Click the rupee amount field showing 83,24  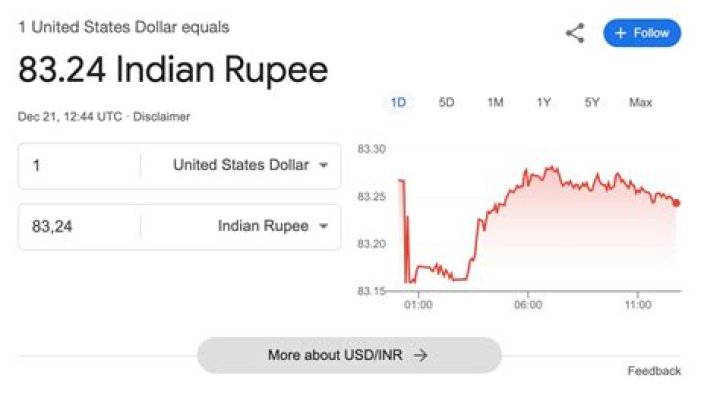(x=80, y=227)
